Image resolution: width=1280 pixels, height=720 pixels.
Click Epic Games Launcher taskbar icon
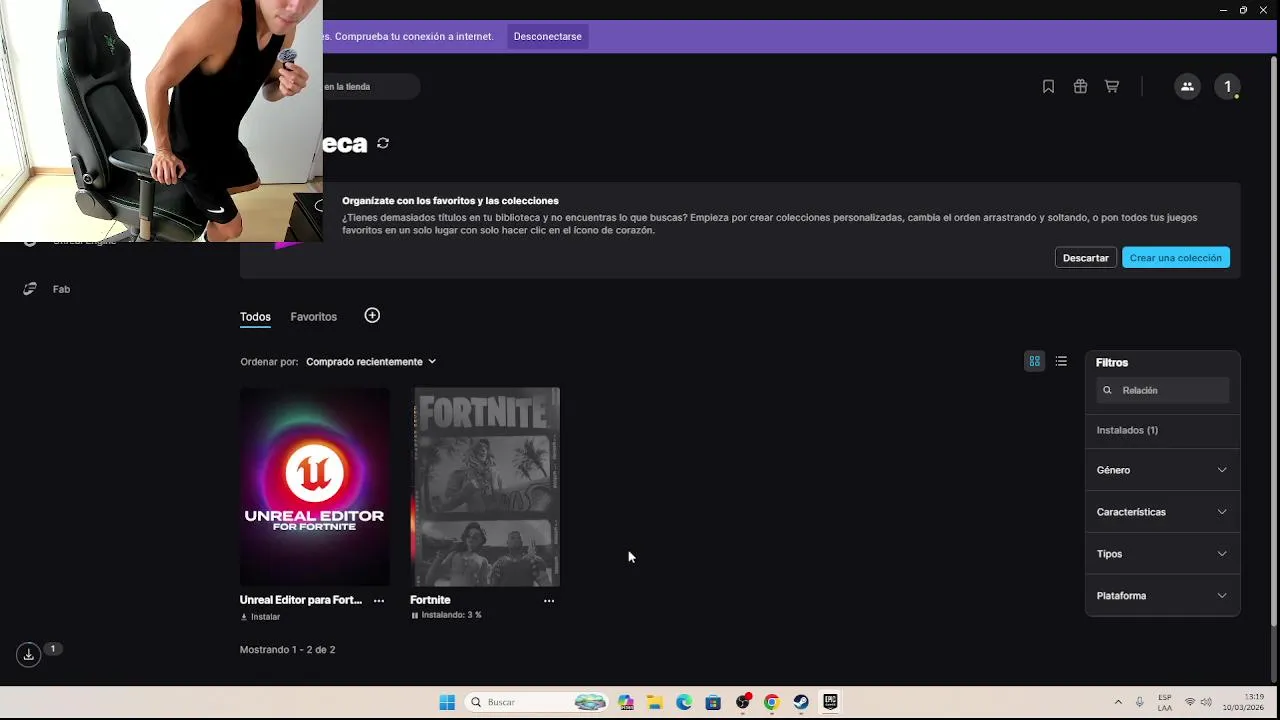(830, 702)
